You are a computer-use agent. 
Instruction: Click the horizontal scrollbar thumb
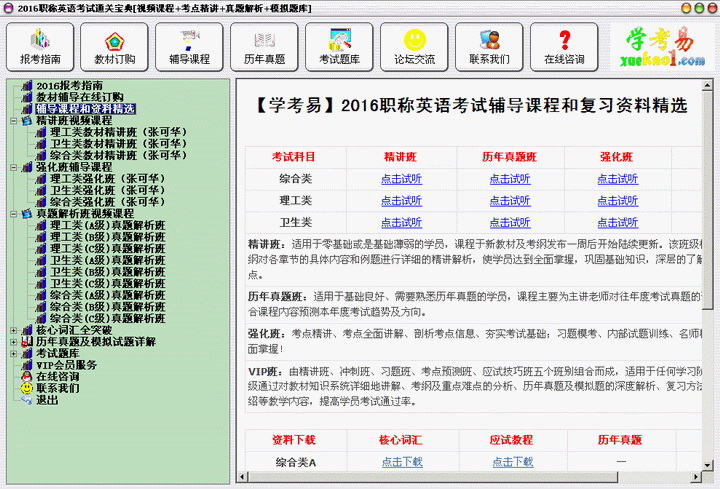pos(433,477)
